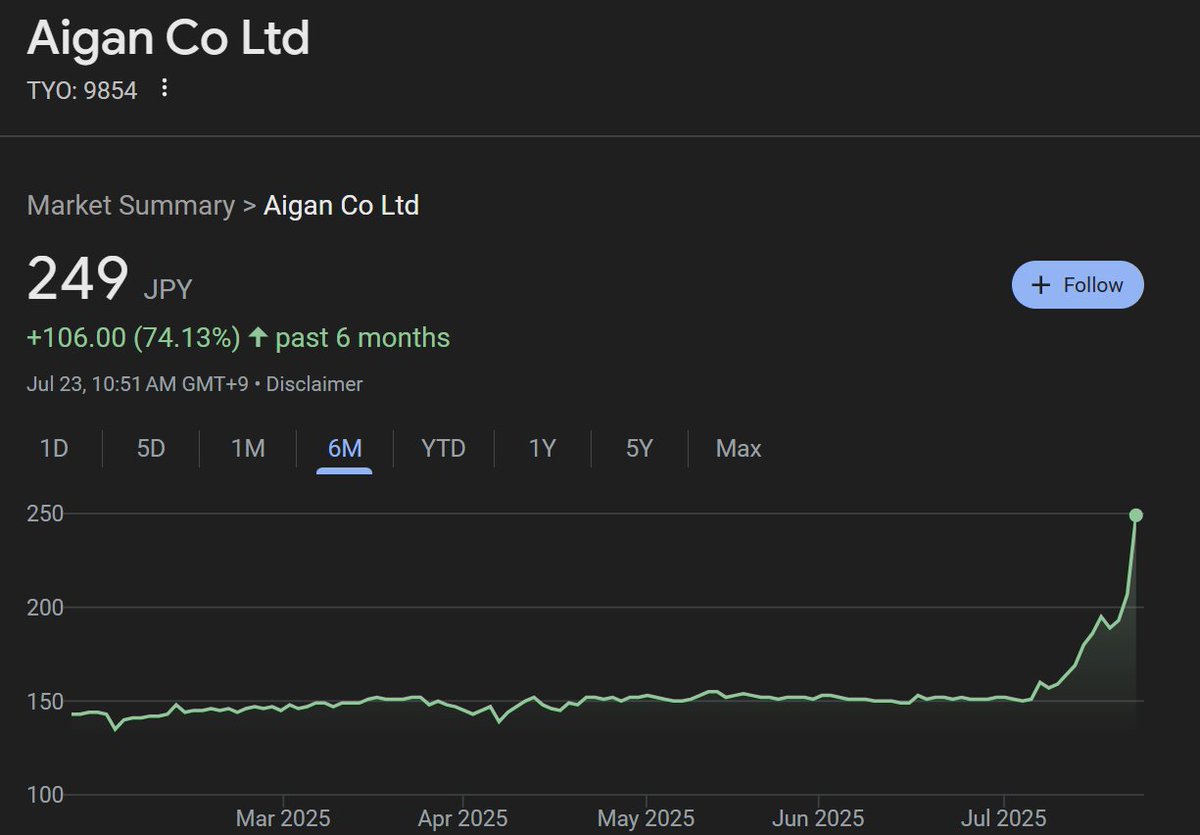
Task: Click the latest price point on the chart
Action: click(x=1136, y=515)
